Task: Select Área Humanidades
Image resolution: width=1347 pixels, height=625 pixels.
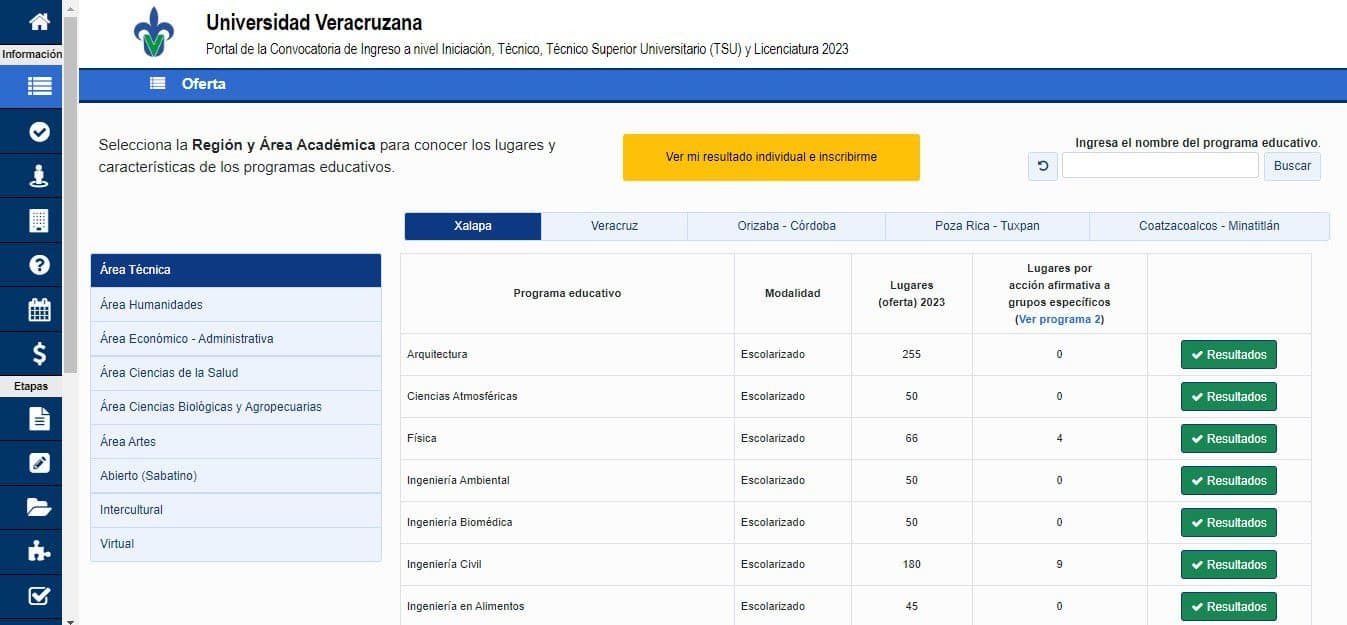Action: (236, 304)
